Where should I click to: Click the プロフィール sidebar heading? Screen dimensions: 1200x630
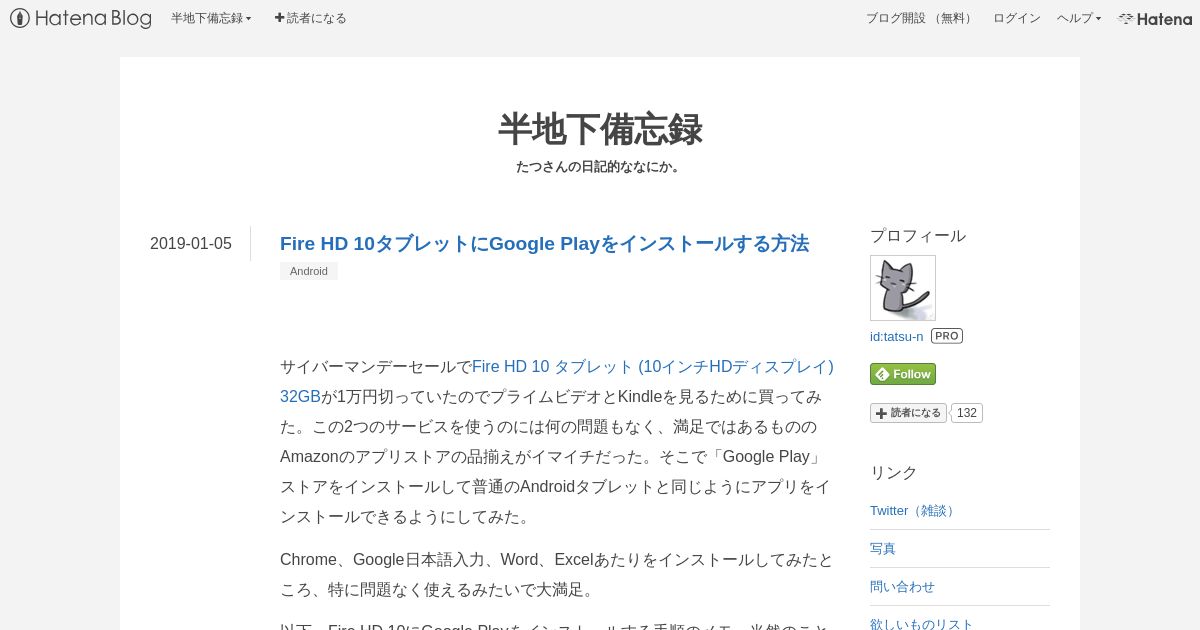918,236
